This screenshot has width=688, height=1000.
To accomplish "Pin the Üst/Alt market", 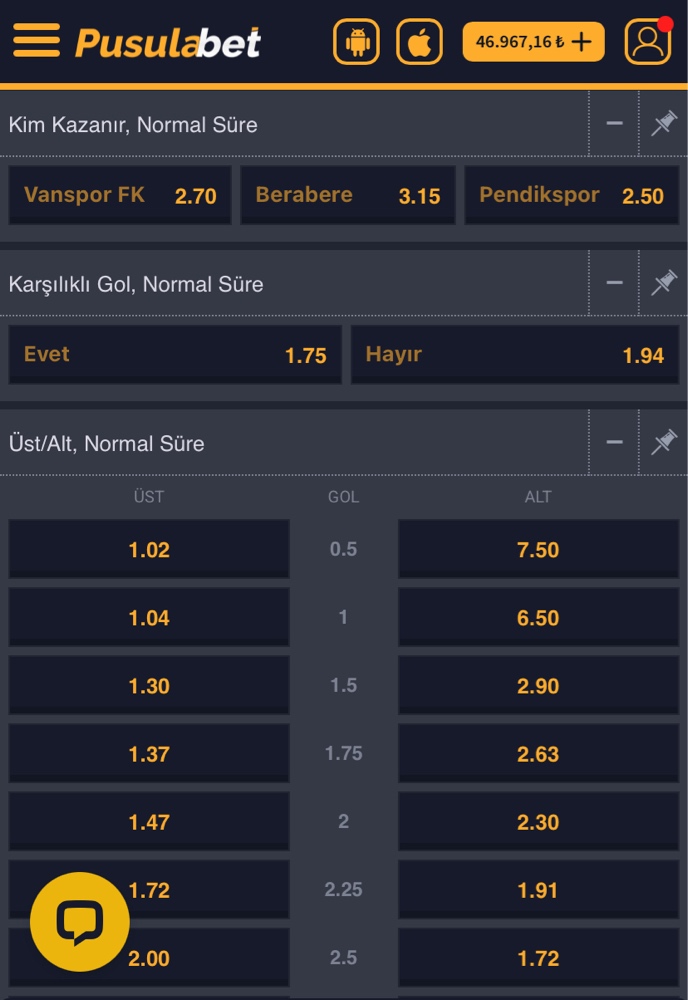I will click(663, 443).
